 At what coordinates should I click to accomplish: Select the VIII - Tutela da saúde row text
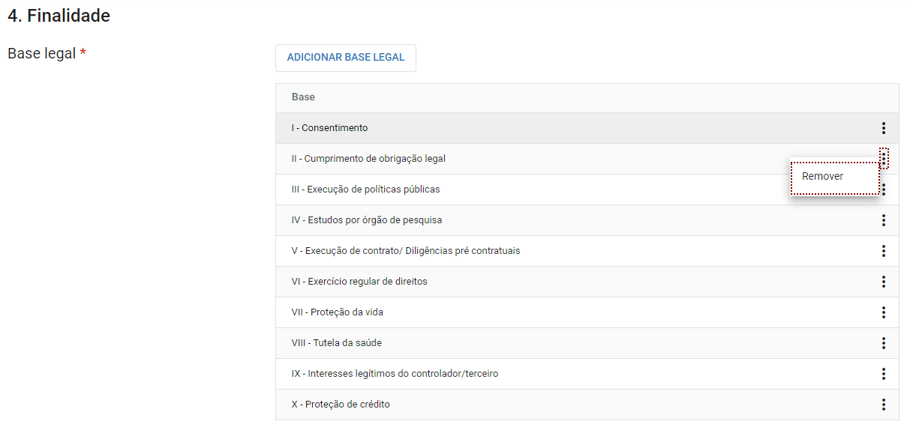[337, 343]
